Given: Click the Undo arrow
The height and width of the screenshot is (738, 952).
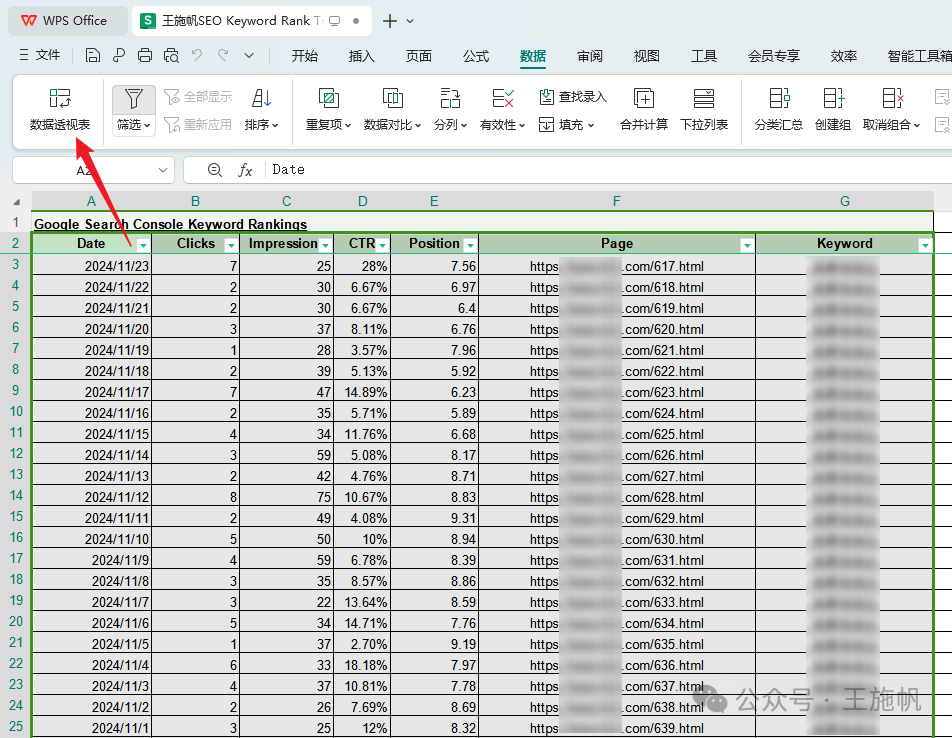Looking at the screenshot, I should coord(197,56).
